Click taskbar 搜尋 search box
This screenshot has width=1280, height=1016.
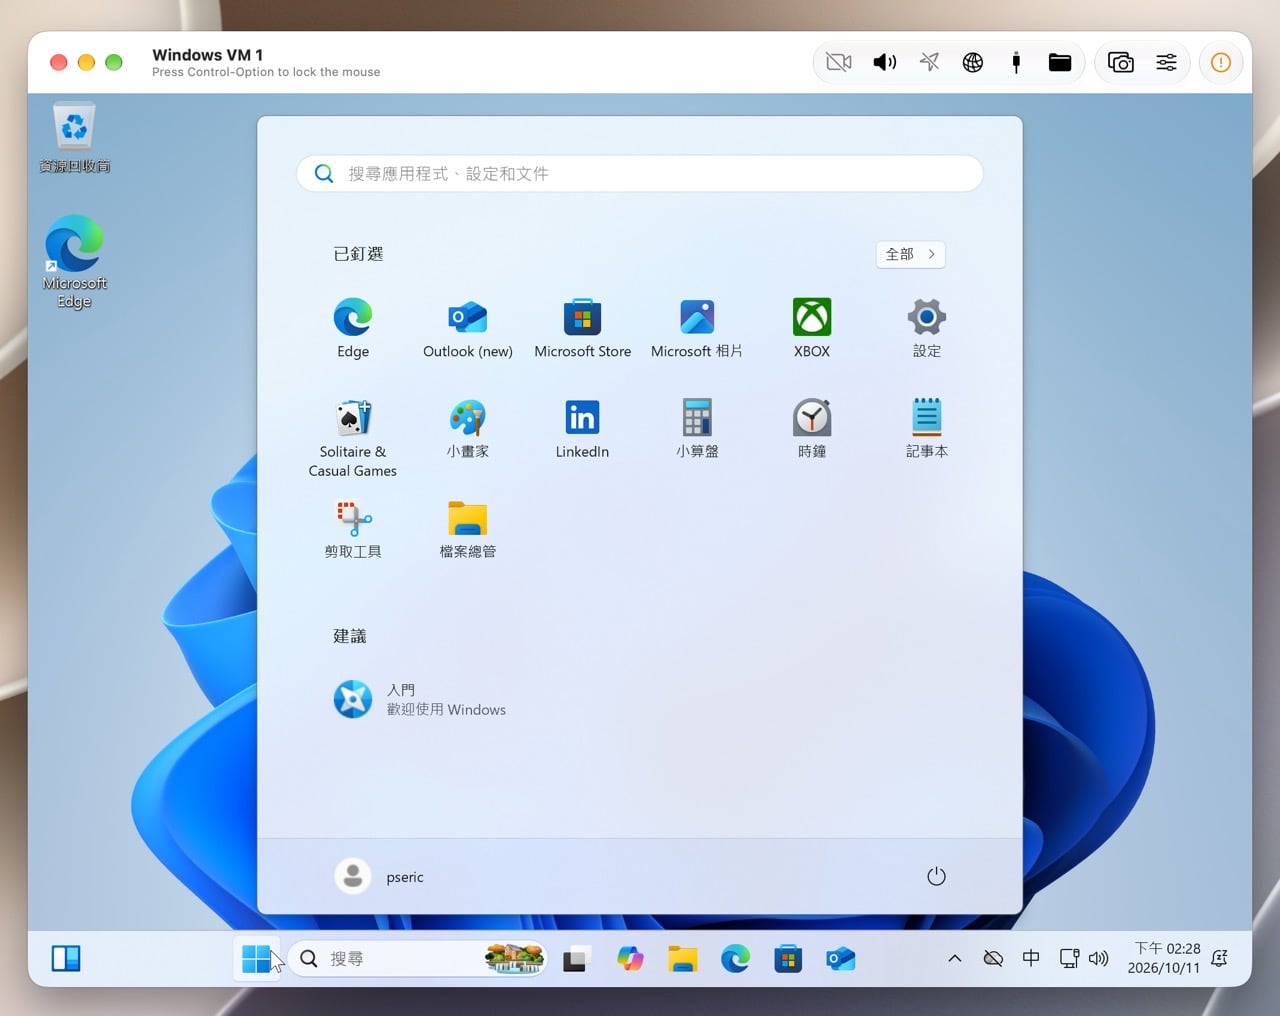coord(418,959)
